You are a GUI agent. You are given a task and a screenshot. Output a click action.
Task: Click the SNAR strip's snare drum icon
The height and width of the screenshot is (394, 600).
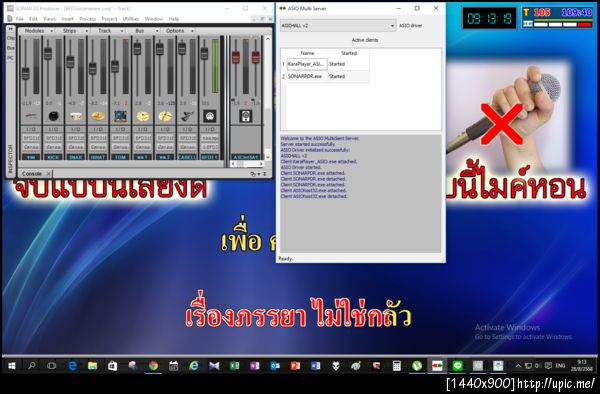75,116
